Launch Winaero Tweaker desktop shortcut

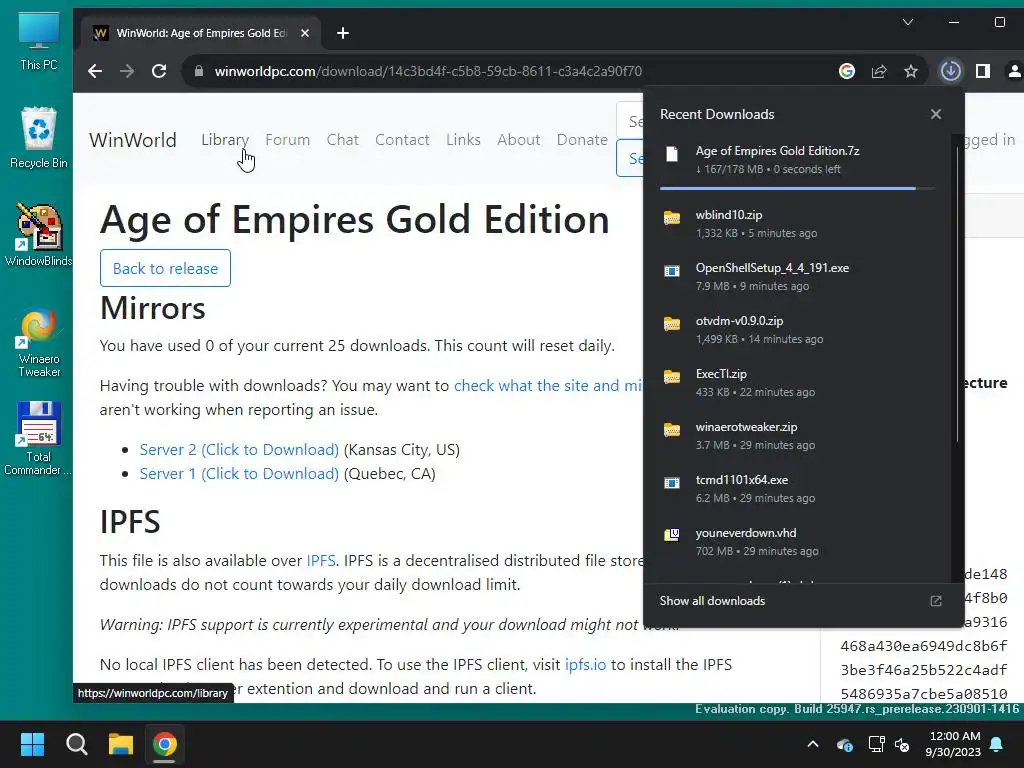[x=39, y=344]
